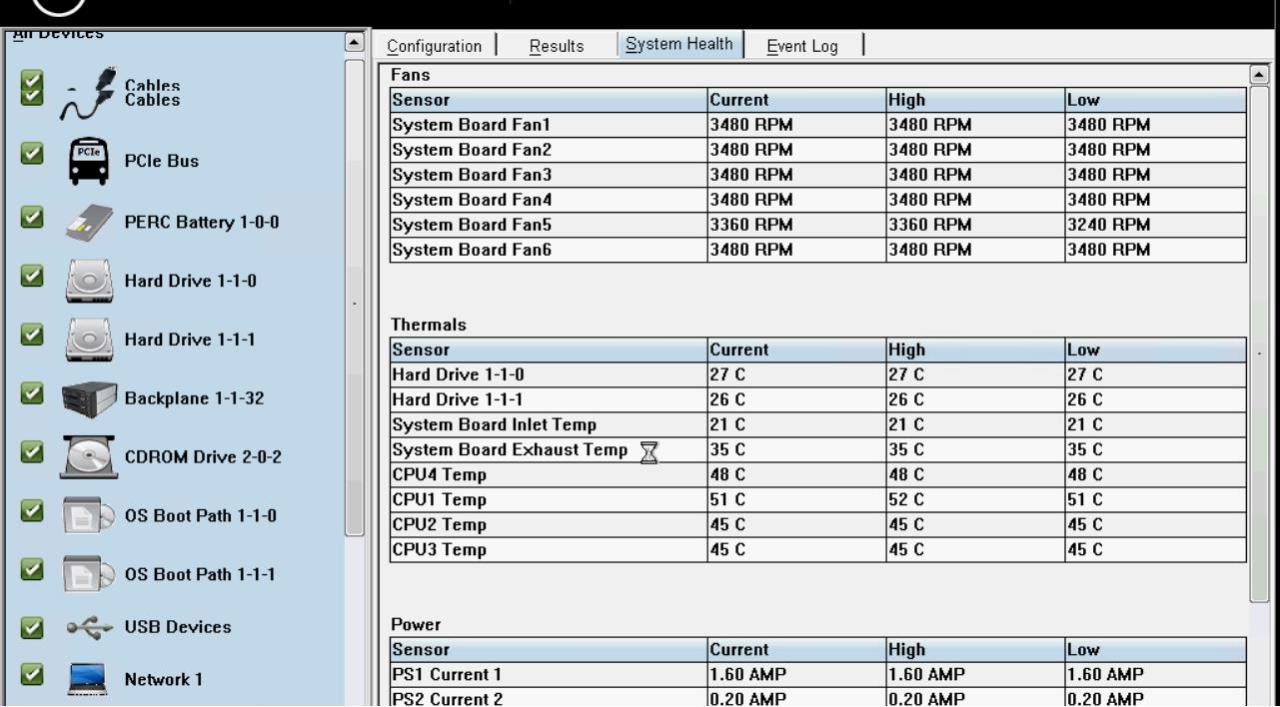Screen dimensions: 1280x707
Task: Open OS Boot Path 1-1-0 device
Action: point(88,515)
